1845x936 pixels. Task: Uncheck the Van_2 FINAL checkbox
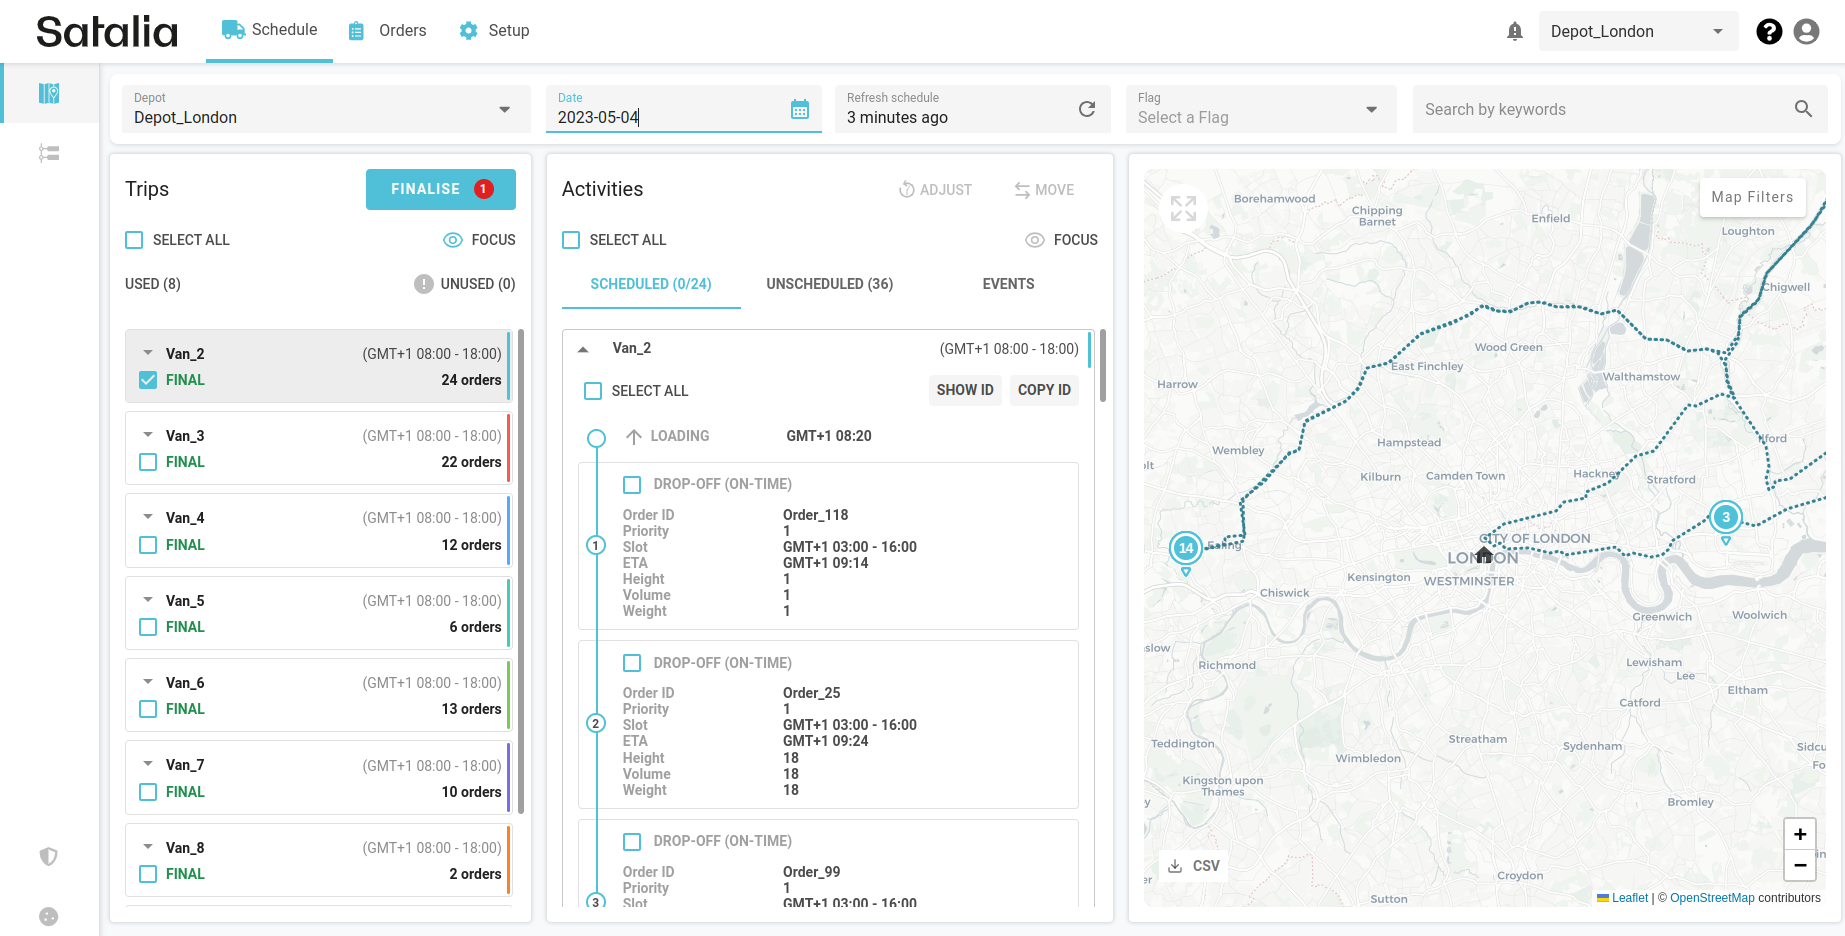tap(148, 380)
